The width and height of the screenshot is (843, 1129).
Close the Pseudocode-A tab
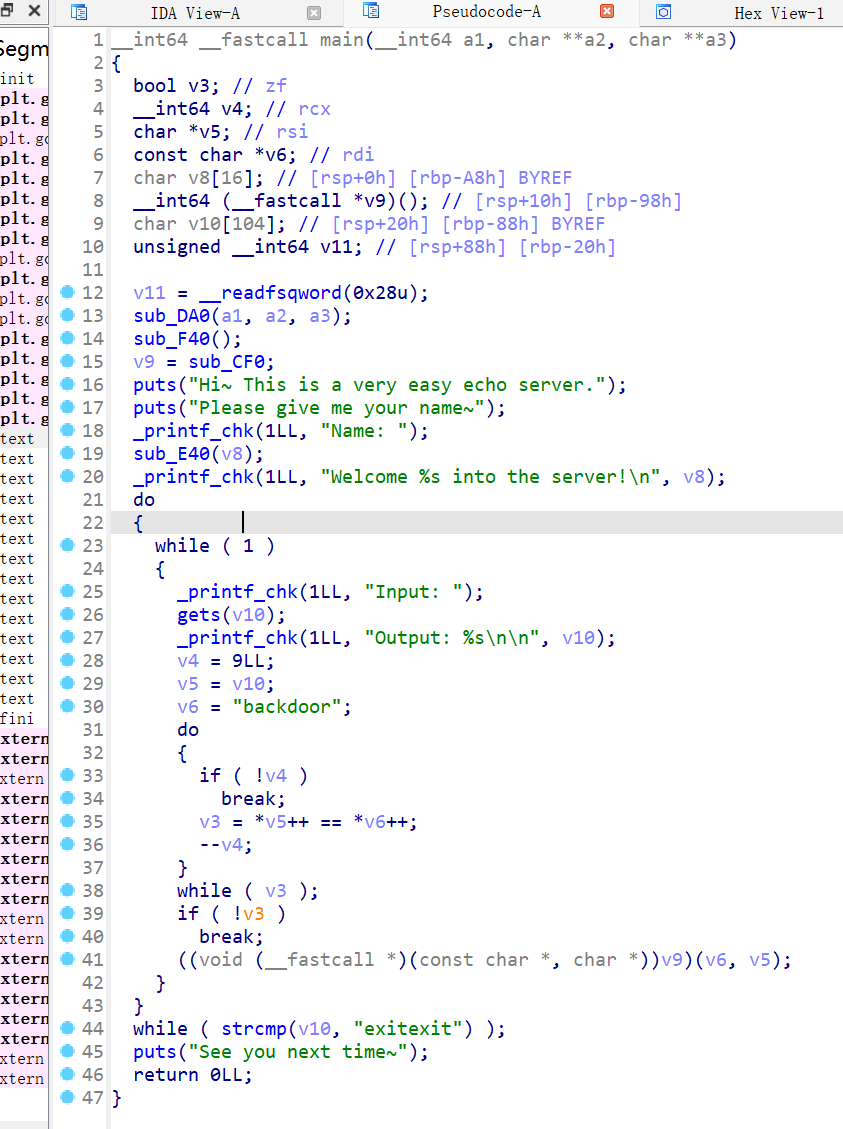606,12
